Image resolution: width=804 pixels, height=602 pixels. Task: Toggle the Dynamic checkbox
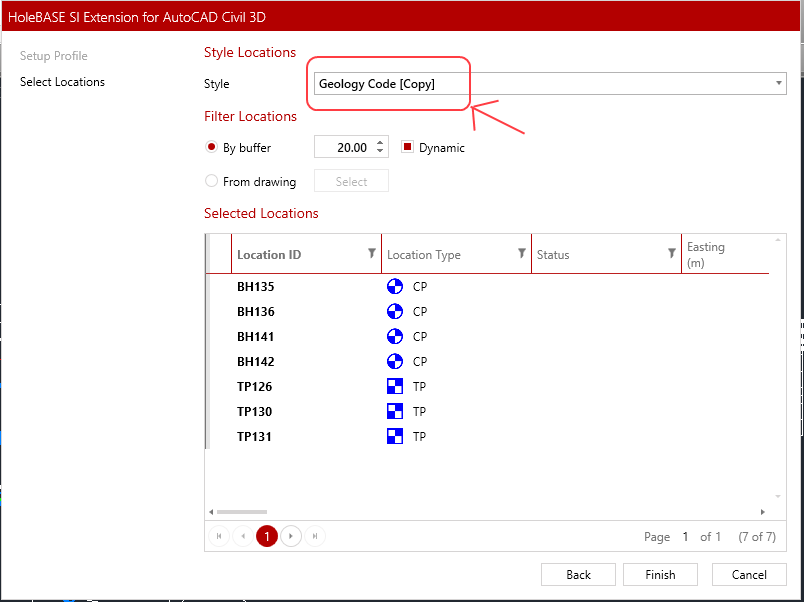pyautogui.click(x=408, y=146)
